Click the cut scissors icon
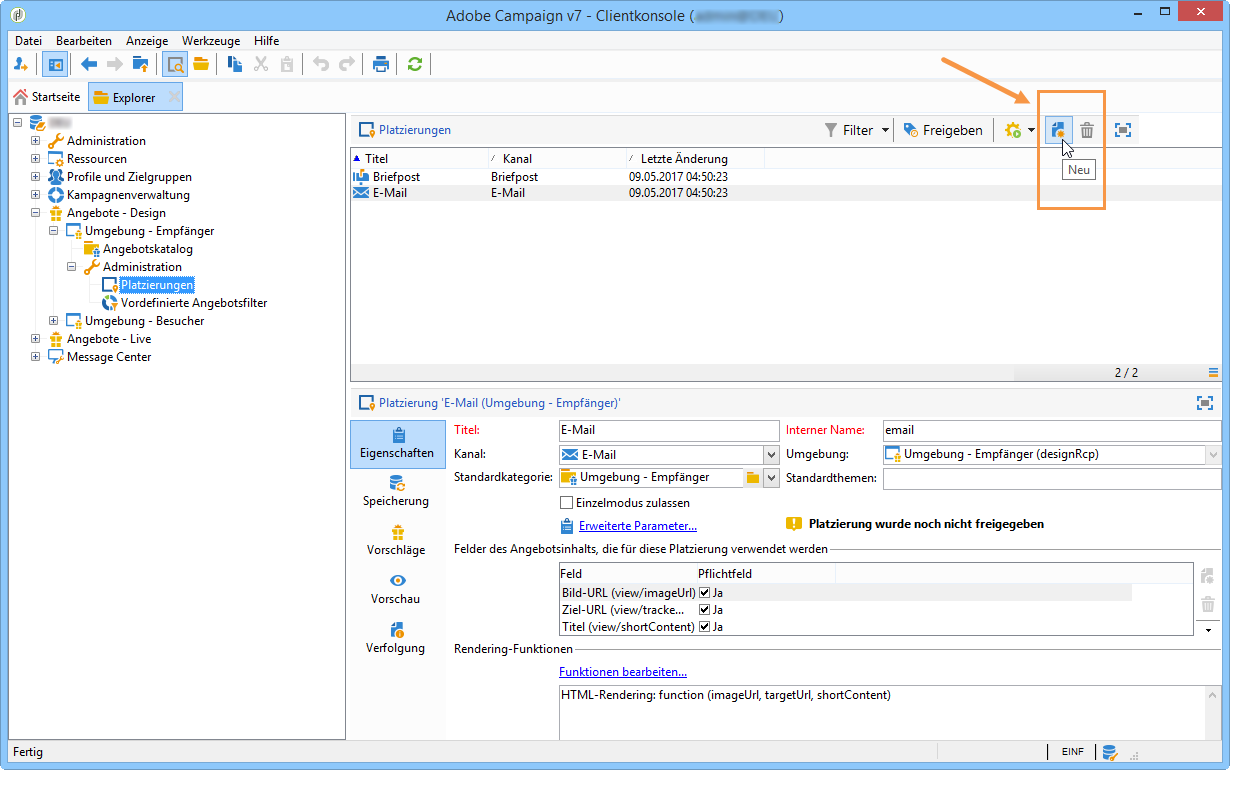 pos(261,64)
